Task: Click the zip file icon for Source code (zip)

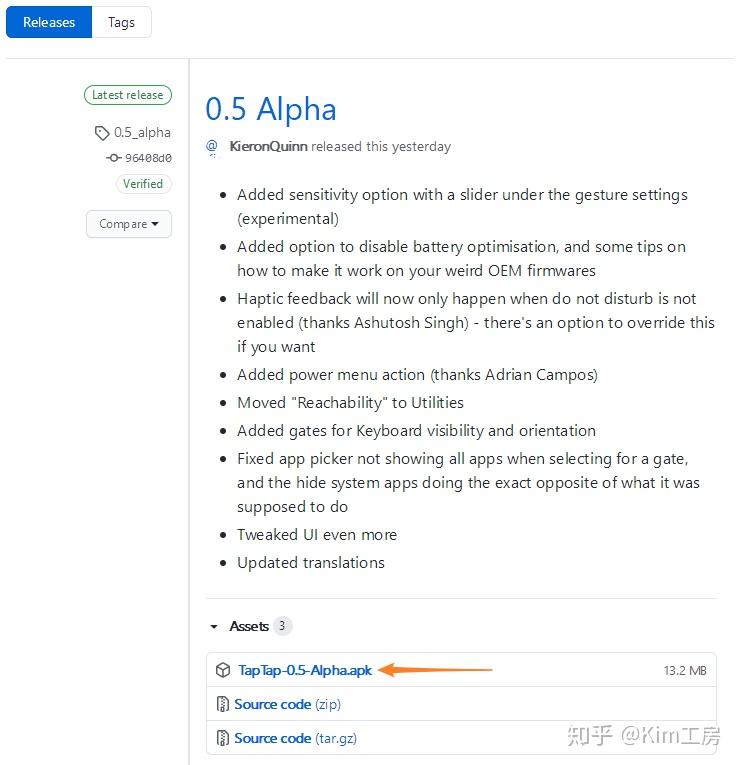Action: pyautogui.click(x=222, y=704)
